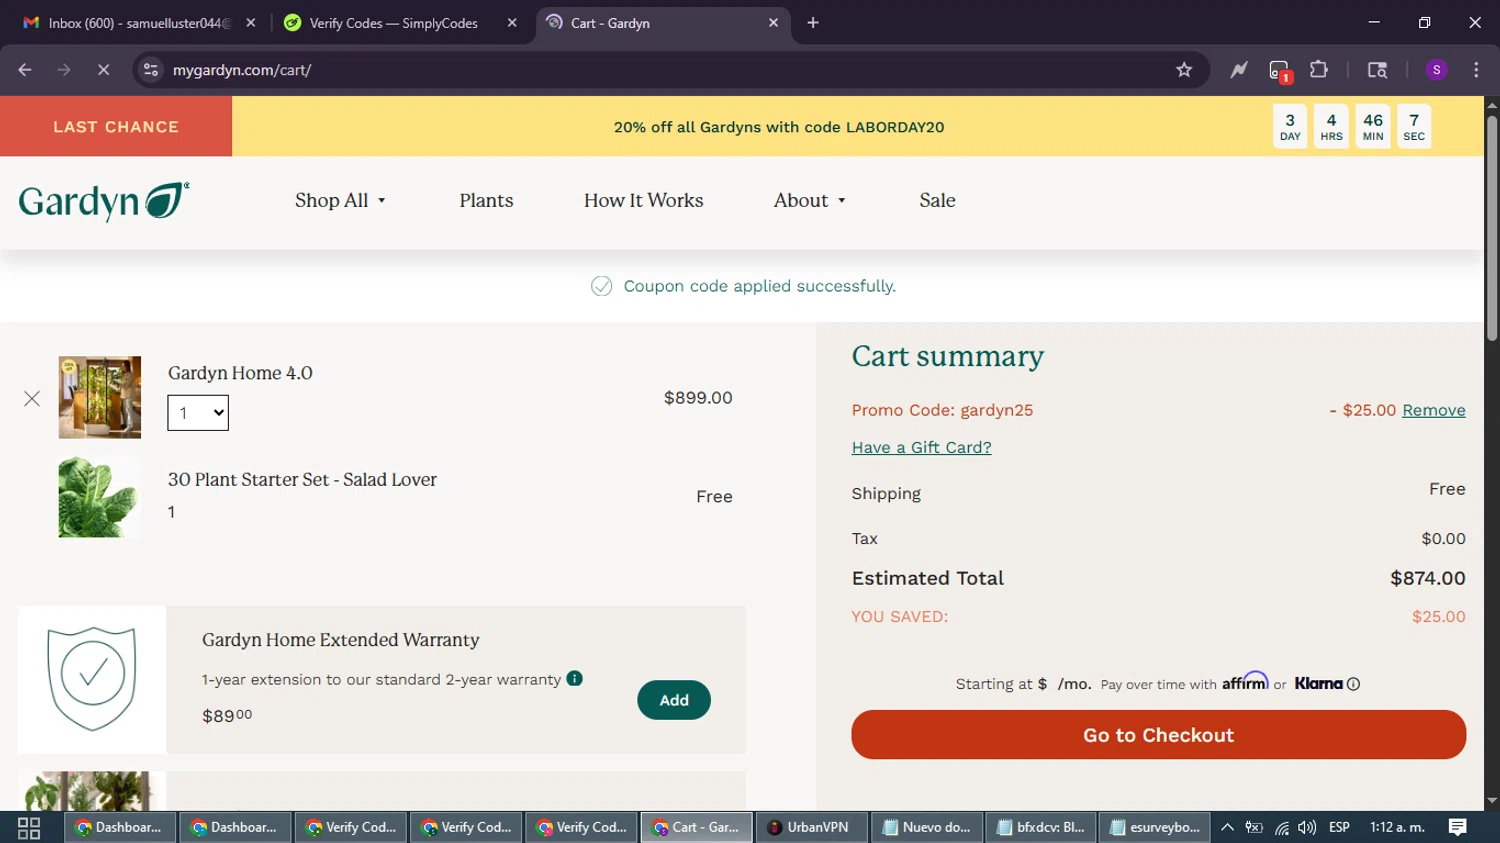View site information icon in address bar

(x=151, y=70)
